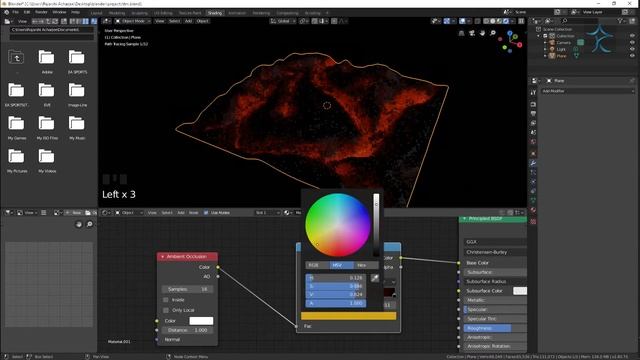Screen dimensions: 640x360
Task: Open the Edit menu in the top bar
Action: [27, 12]
